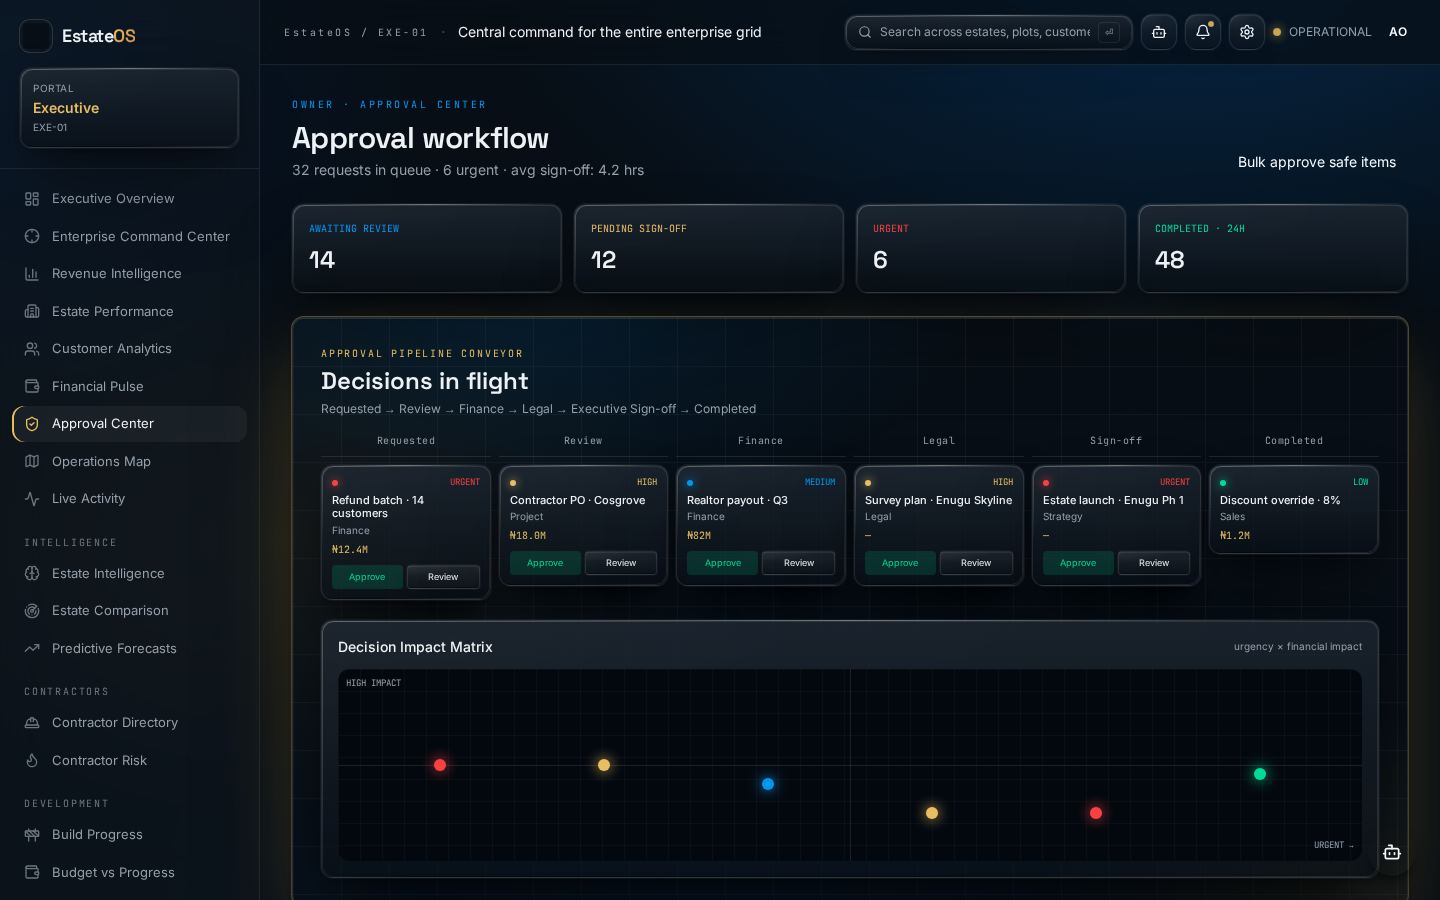The image size is (1440, 900).
Task: Click Bulk approve safe items
Action: pyautogui.click(x=1316, y=162)
